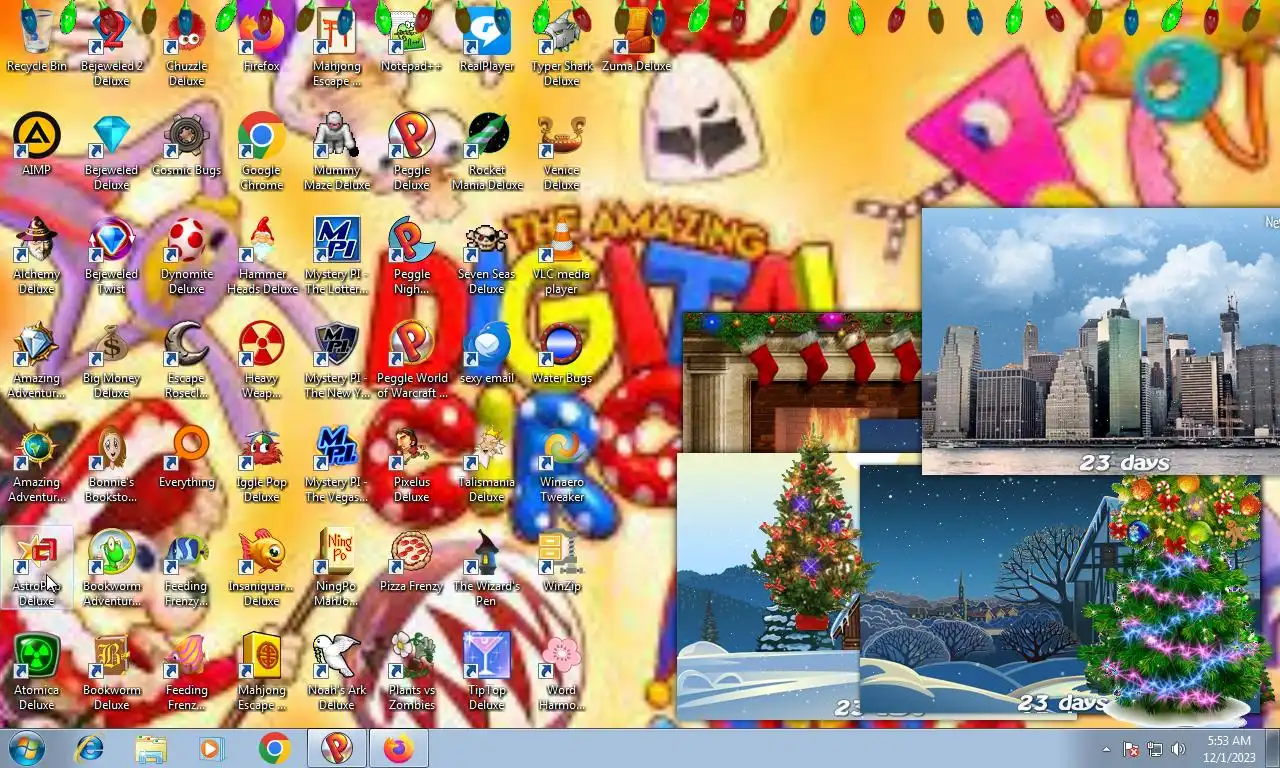Click the TipTop Deluxe cocktail icon
The height and width of the screenshot is (768, 1280).
[x=486, y=671]
